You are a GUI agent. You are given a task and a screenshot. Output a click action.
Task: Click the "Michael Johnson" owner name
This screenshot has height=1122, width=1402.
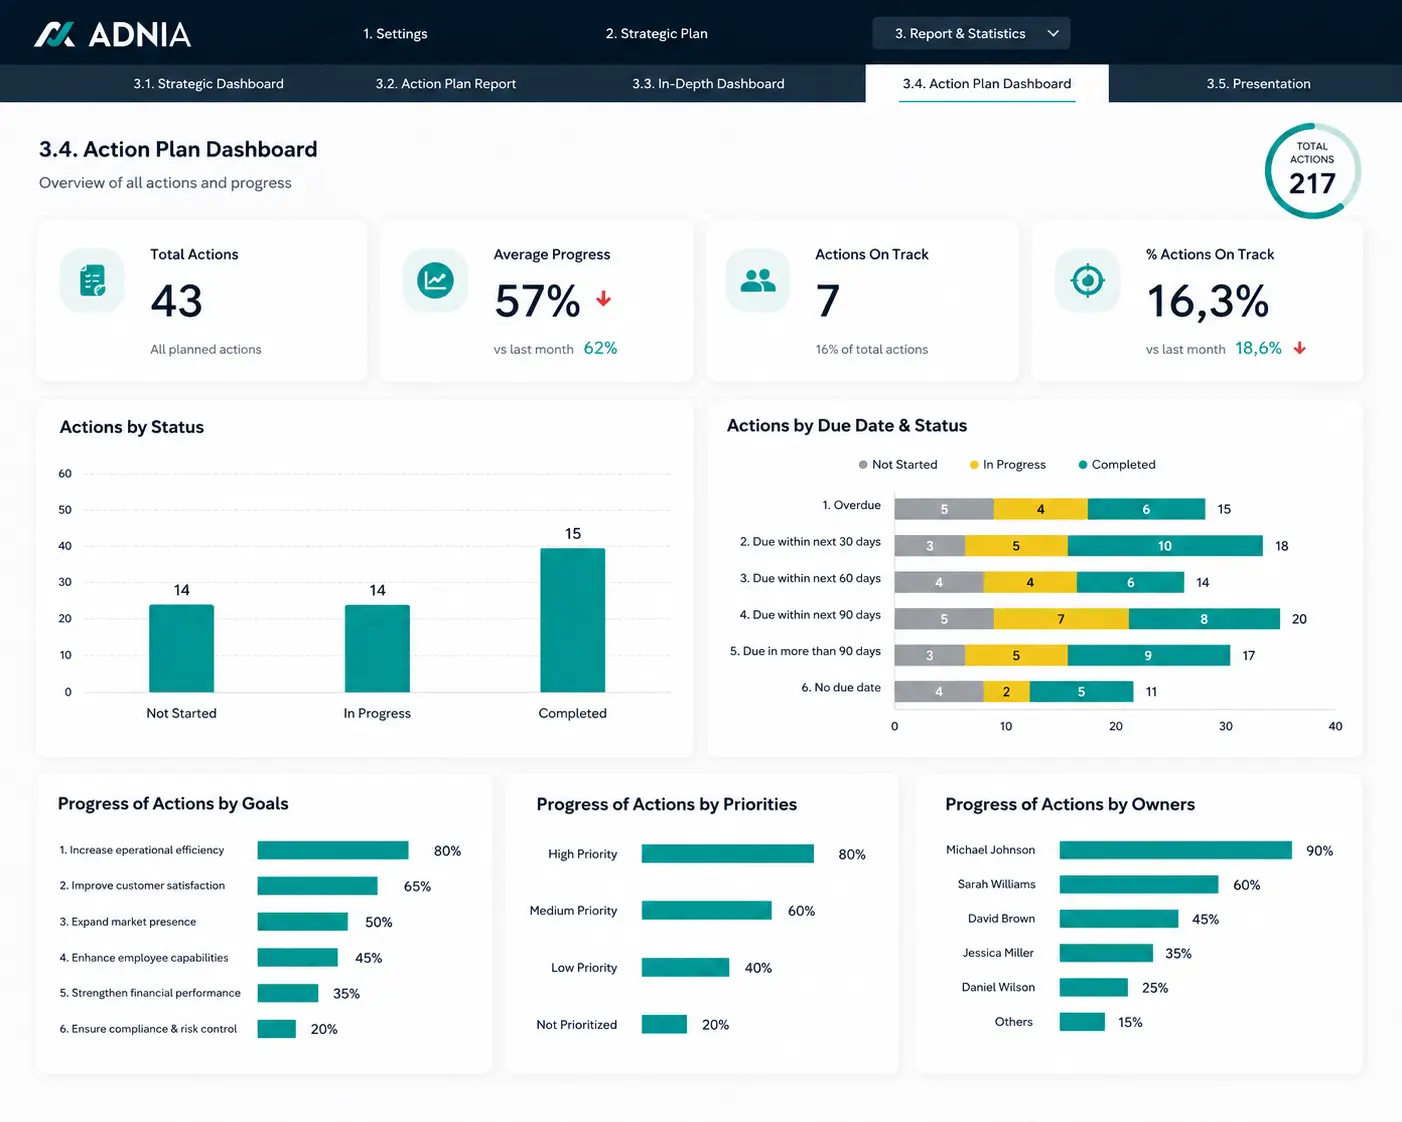991,850
